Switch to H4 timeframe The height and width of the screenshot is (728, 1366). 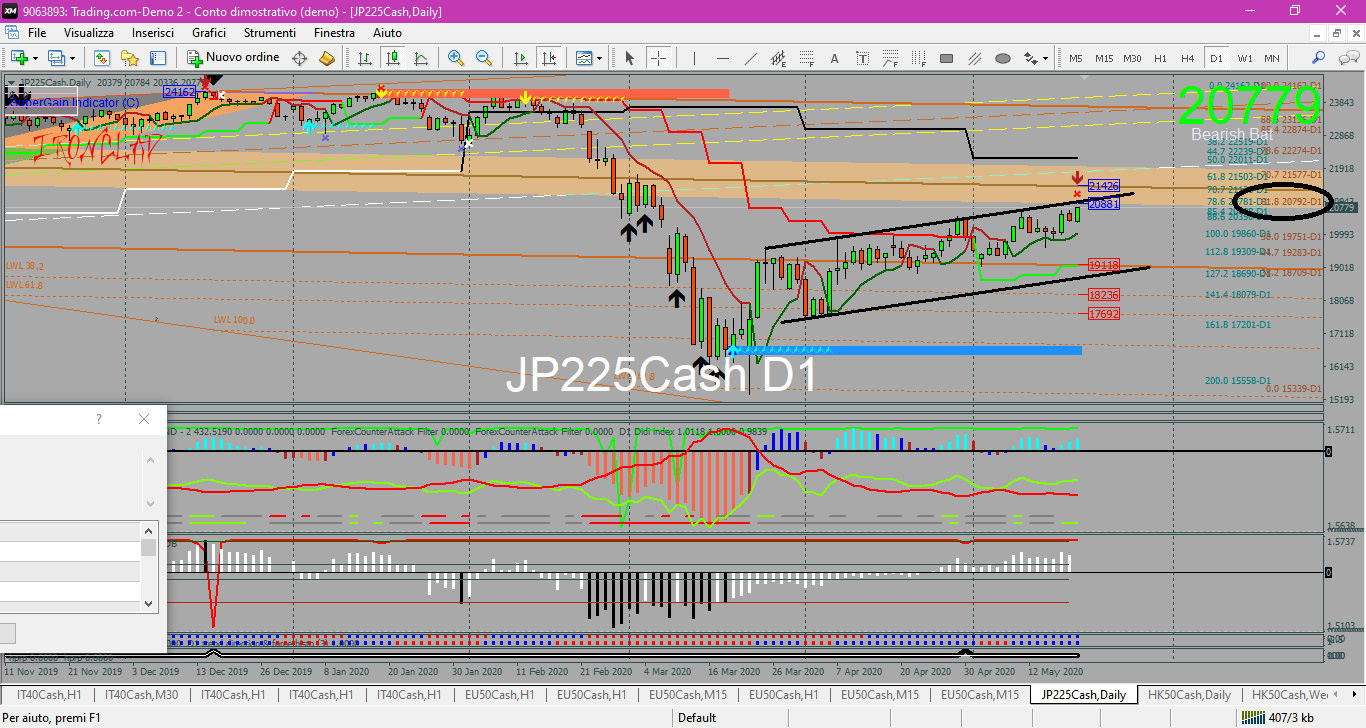[1188, 58]
